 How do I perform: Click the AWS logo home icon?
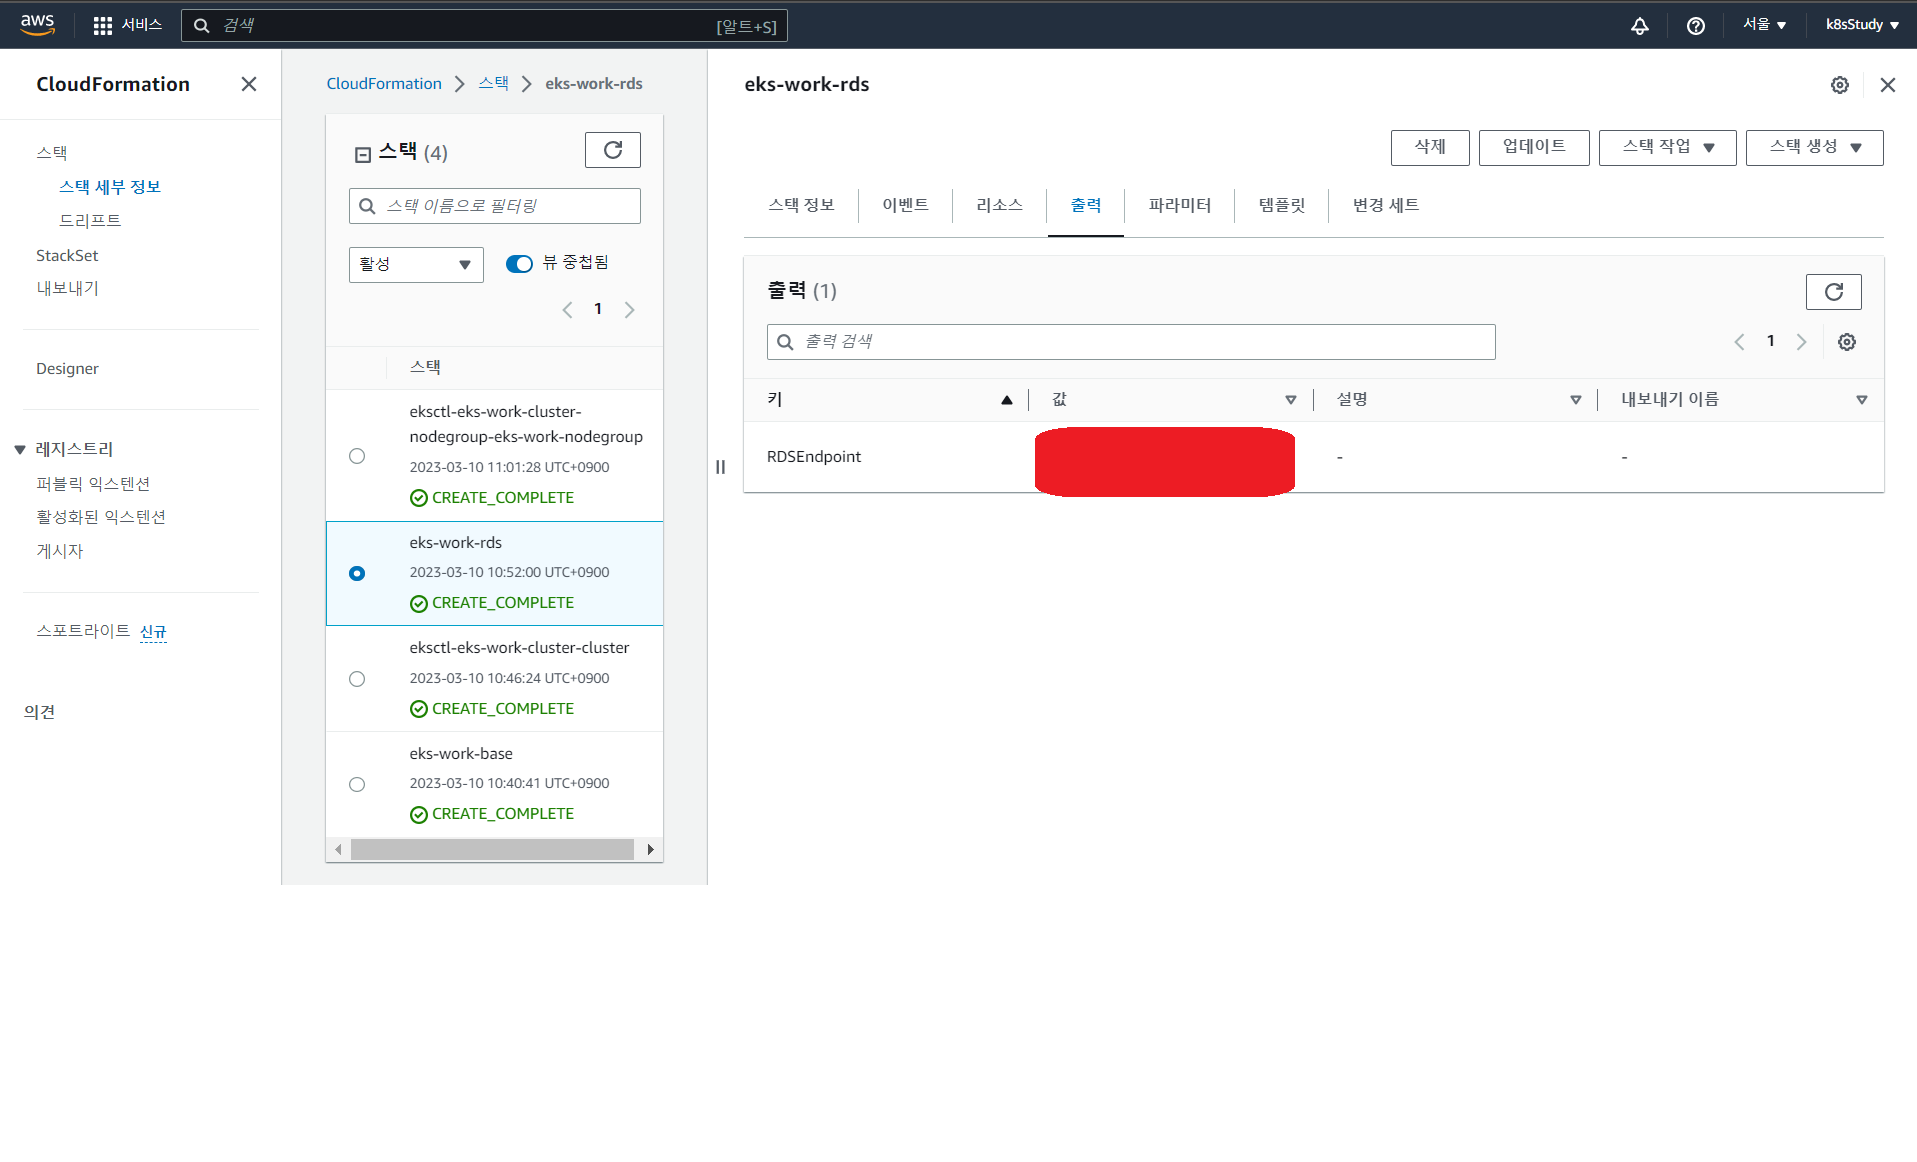tap(37, 25)
